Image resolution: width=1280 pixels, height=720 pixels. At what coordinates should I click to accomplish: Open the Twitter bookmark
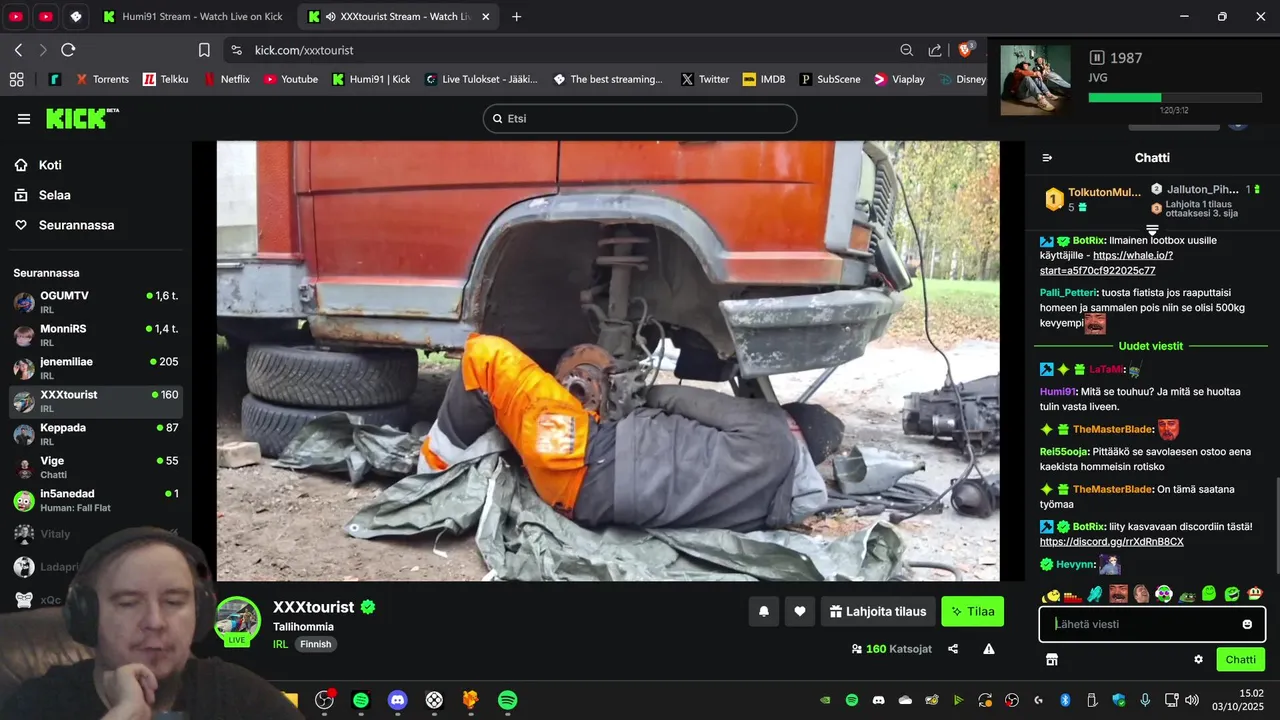[705, 79]
